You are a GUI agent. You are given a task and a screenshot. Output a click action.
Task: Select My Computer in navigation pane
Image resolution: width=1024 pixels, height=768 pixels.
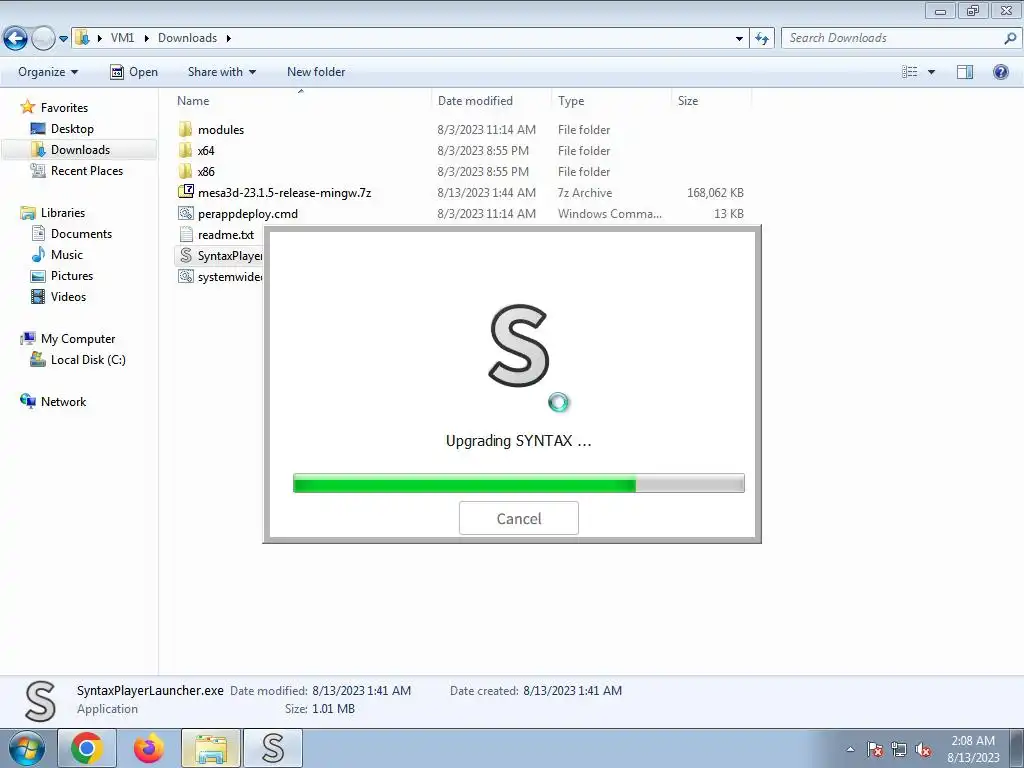coord(78,338)
